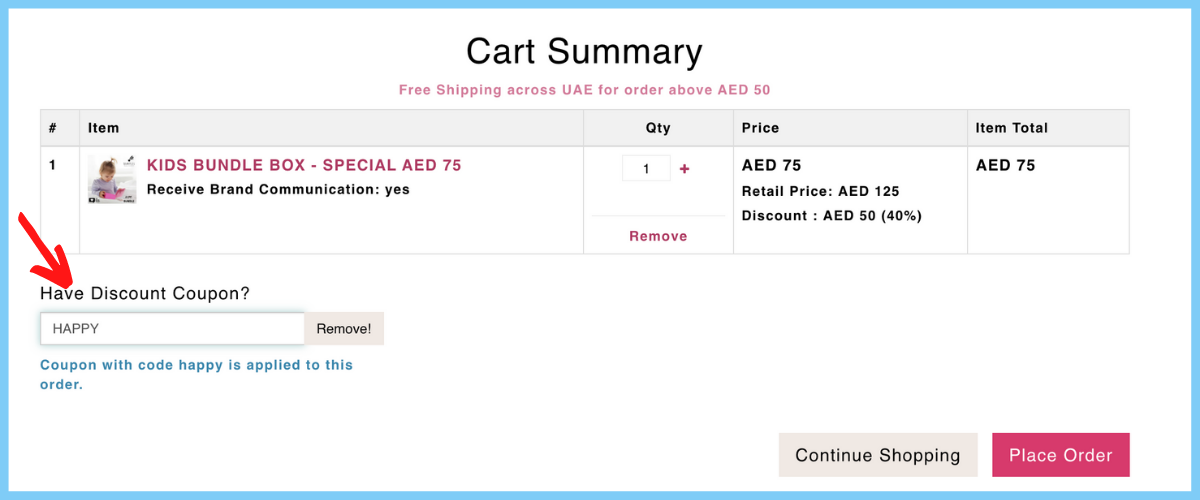The image size is (1200, 500).
Task: Click the plus icon to increase quantity
Action: (684, 169)
